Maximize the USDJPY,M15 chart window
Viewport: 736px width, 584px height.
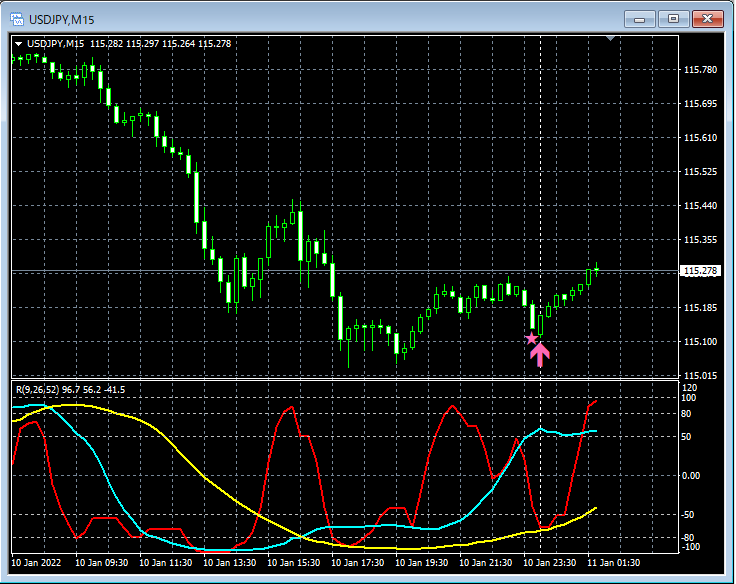click(x=674, y=19)
